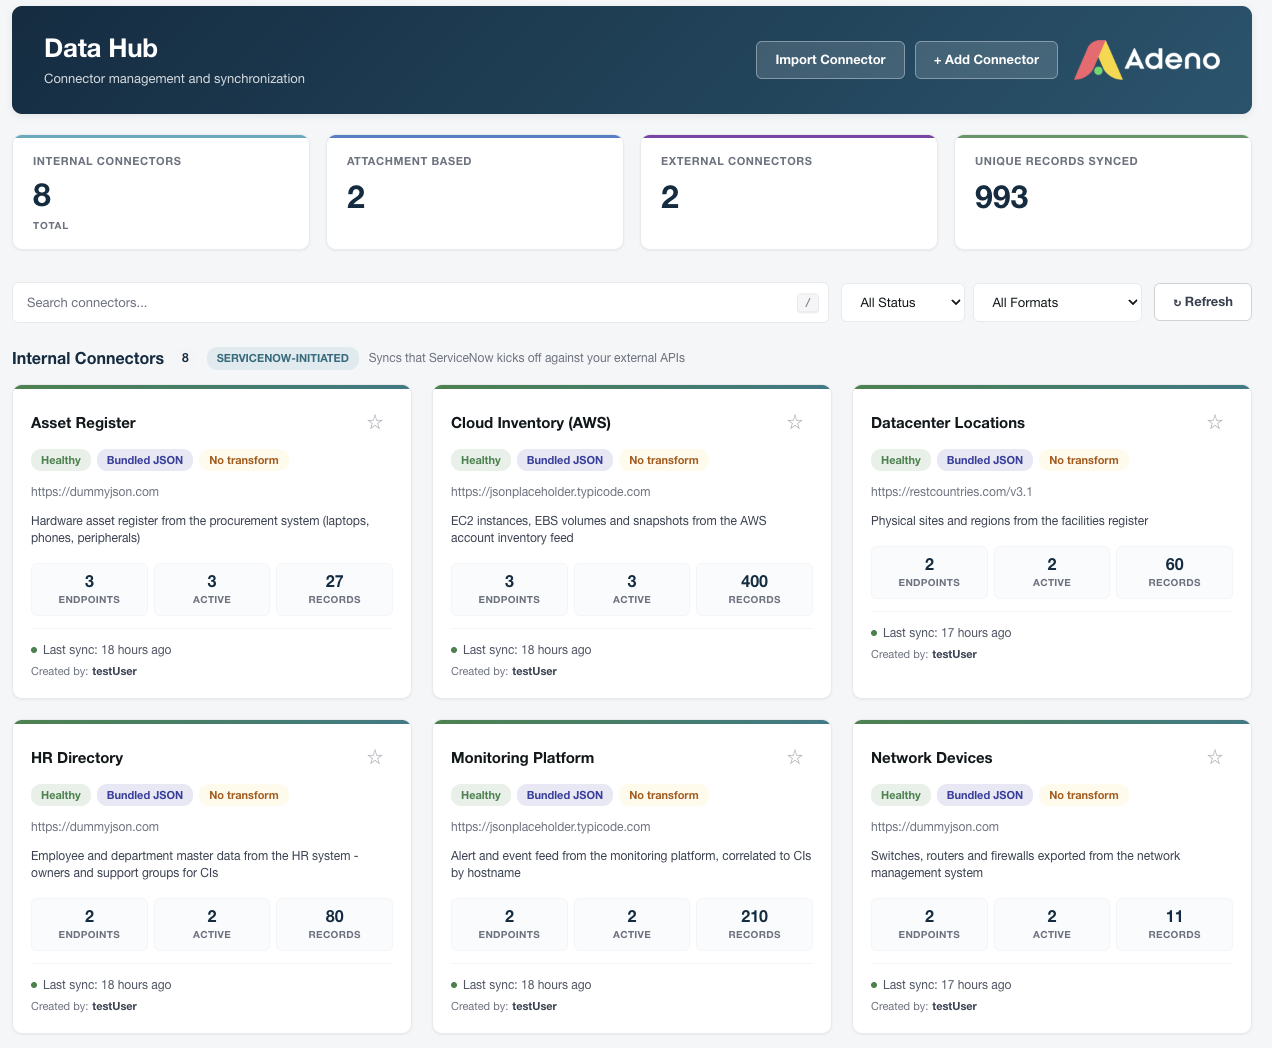Open the Network Devices title
The image size is (1272, 1048).
(x=932, y=758)
